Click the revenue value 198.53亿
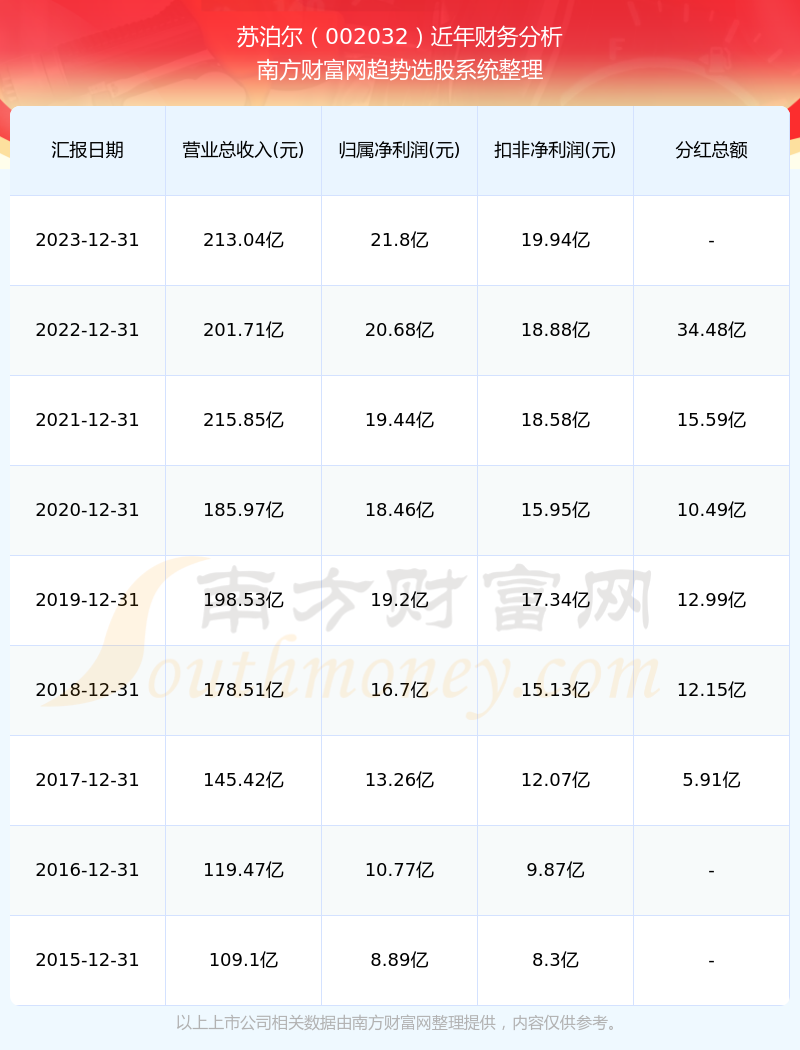 click(x=244, y=600)
